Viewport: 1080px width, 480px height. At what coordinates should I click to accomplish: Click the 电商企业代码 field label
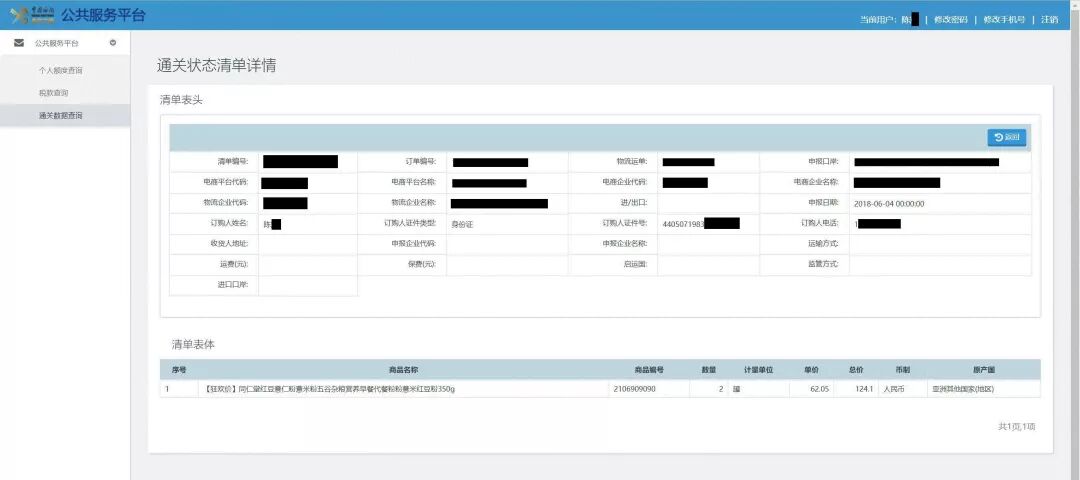pos(624,182)
